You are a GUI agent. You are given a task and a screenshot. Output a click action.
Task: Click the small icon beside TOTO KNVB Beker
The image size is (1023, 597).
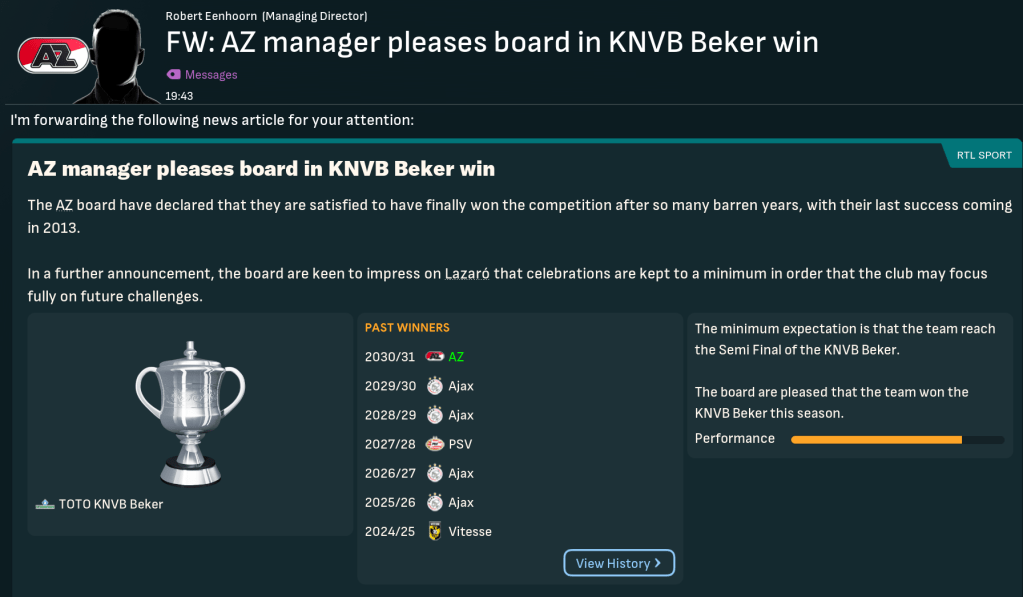44,504
